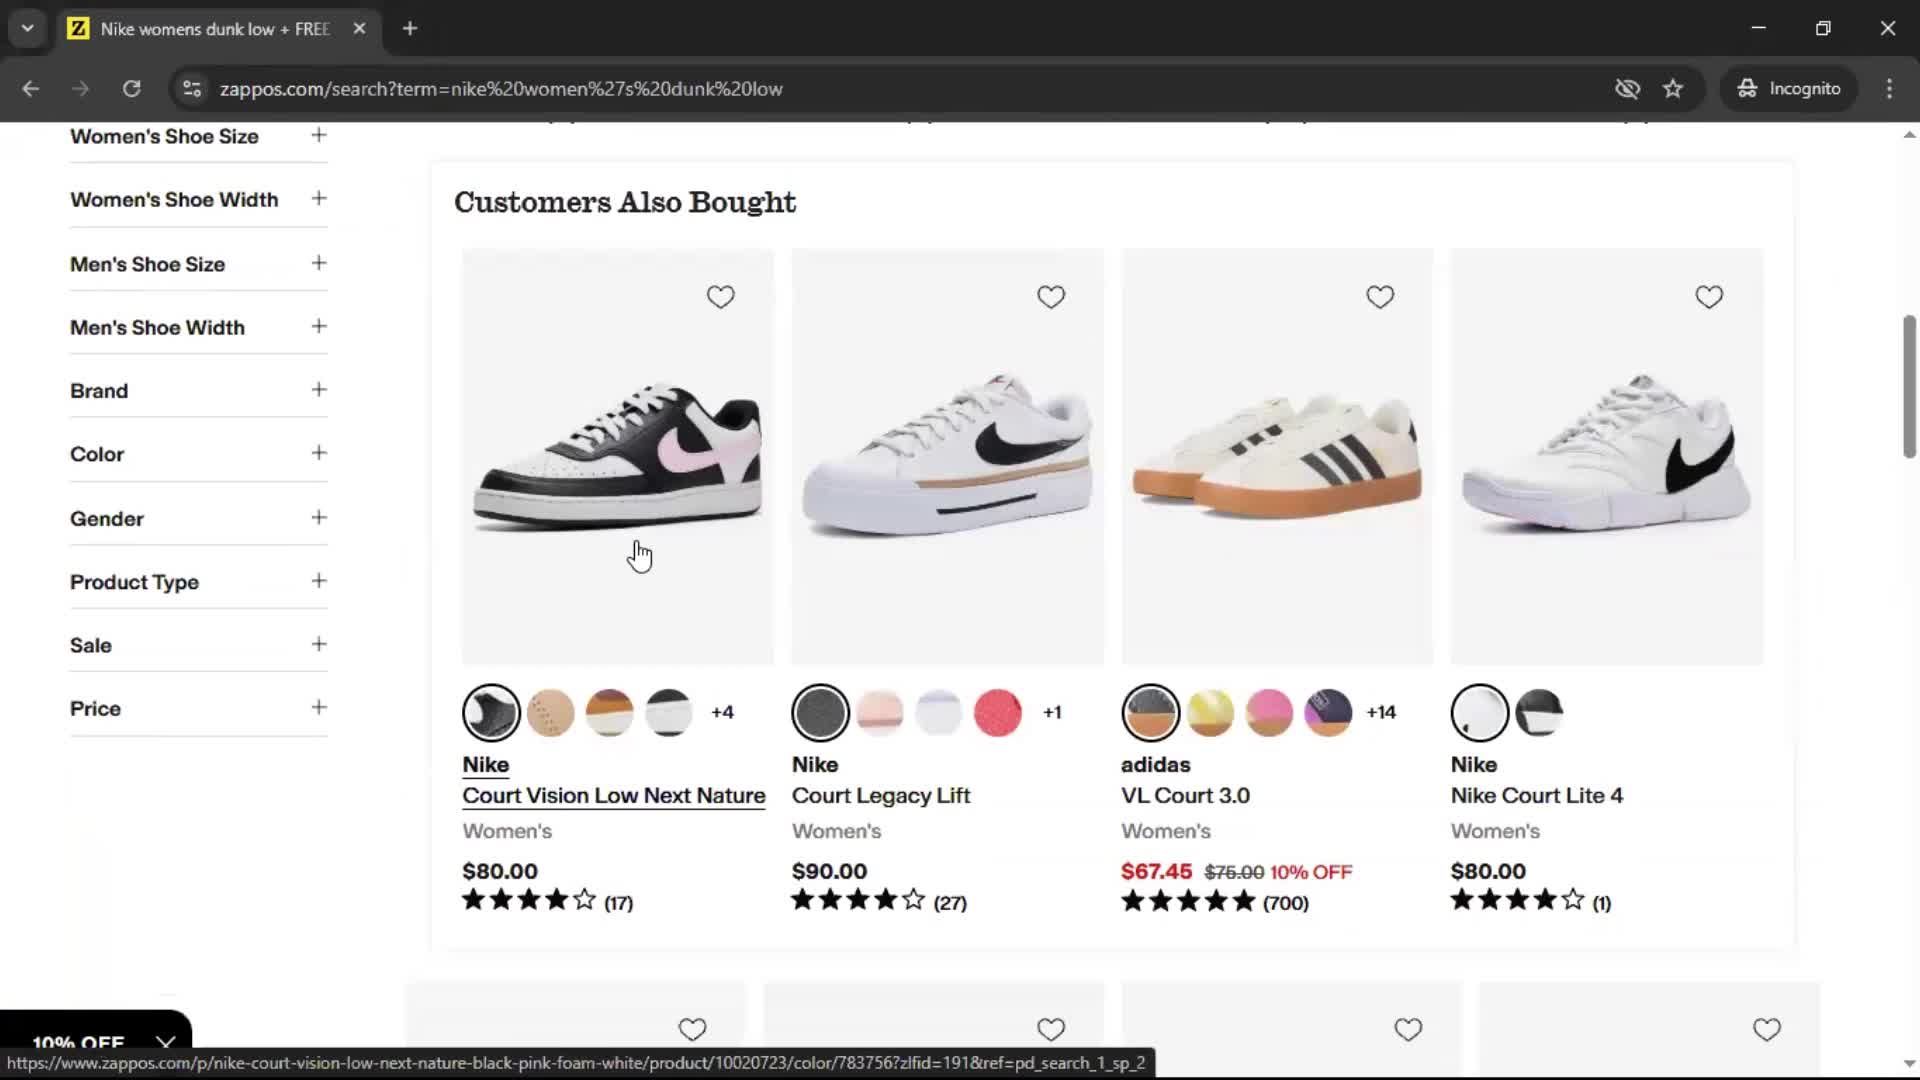Select light pink swatch for Court Legacy Lift
1920x1080 pixels.
[879, 713]
